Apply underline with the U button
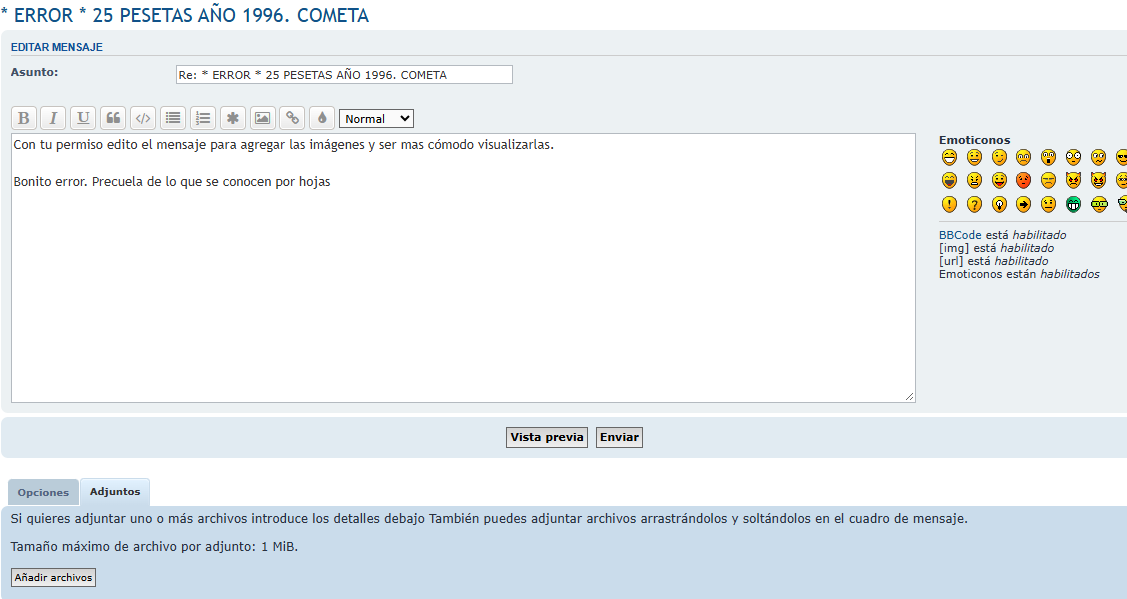The width and height of the screenshot is (1127, 599). point(83,118)
